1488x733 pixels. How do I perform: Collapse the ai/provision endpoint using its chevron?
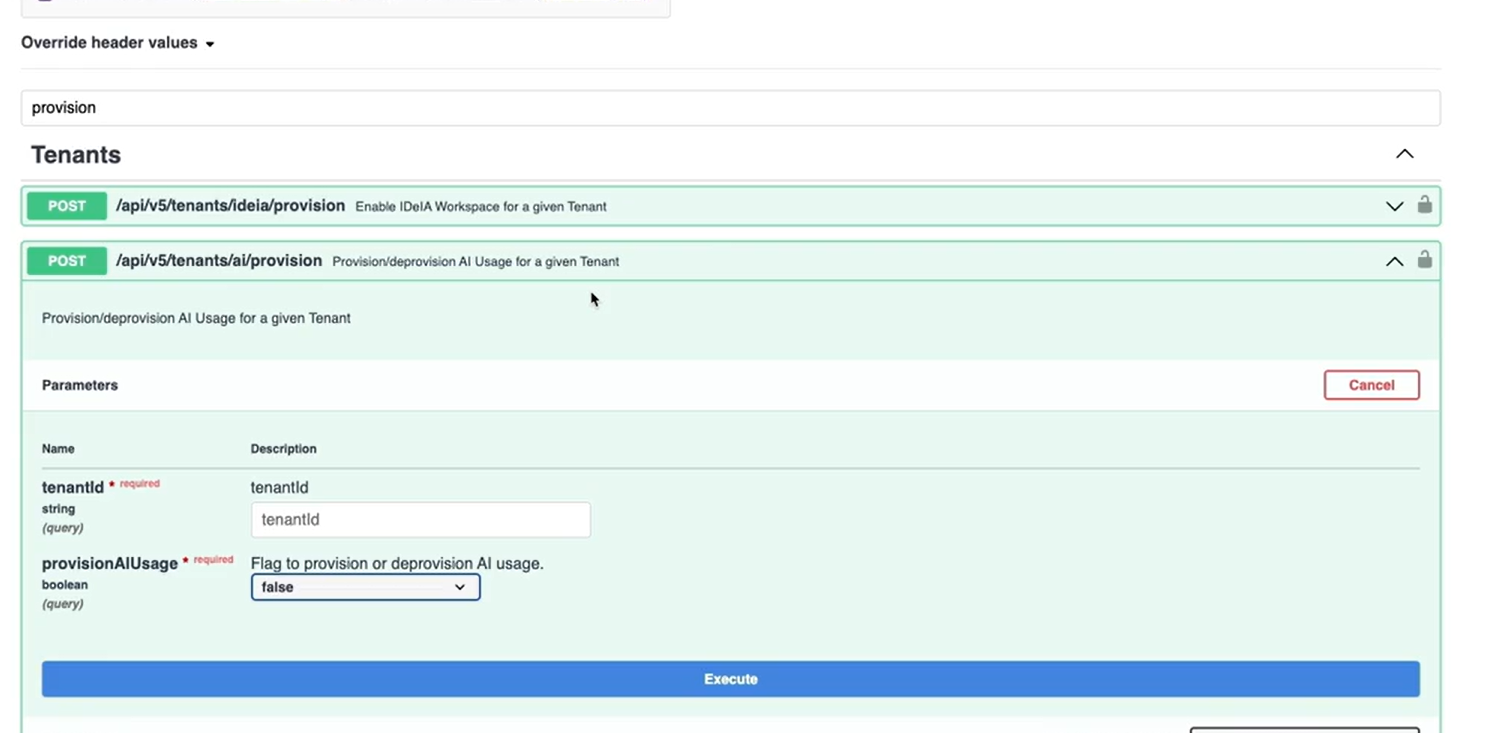1394,261
